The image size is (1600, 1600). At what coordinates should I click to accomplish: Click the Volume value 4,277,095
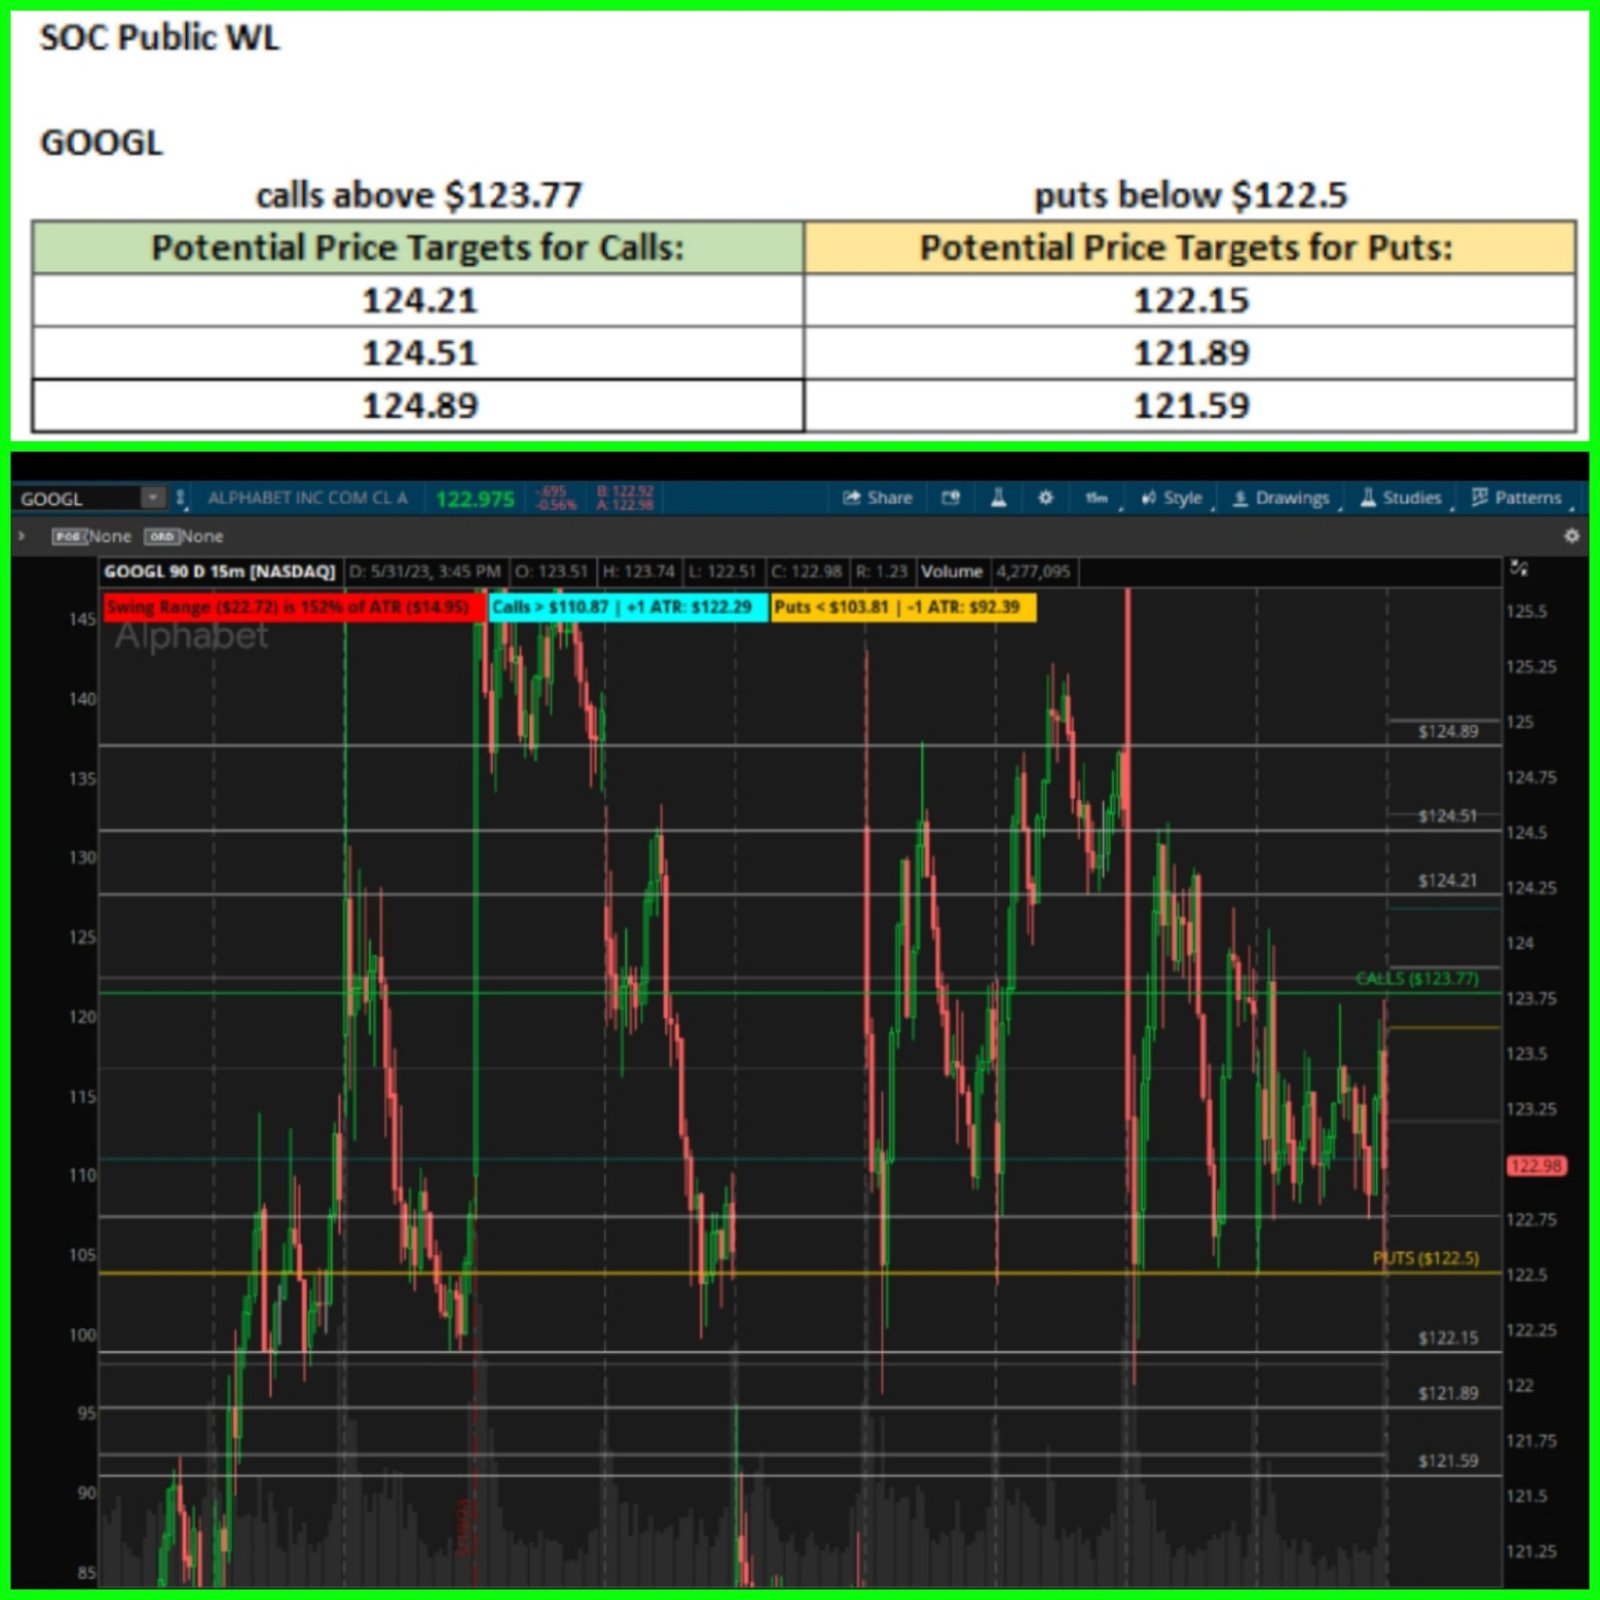coord(1033,571)
